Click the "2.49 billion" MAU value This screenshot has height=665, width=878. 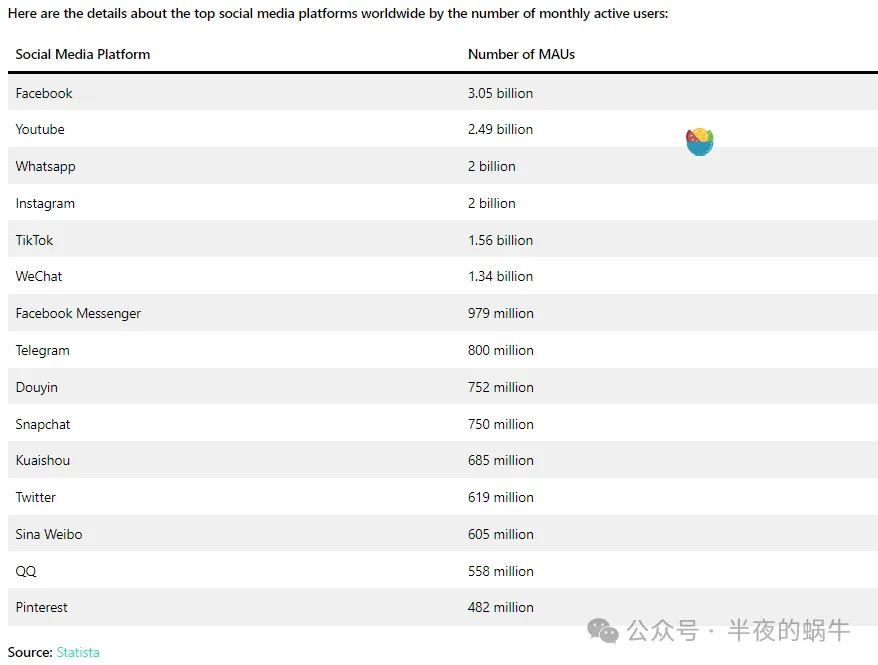pyautogui.click(x=501, y=129)
